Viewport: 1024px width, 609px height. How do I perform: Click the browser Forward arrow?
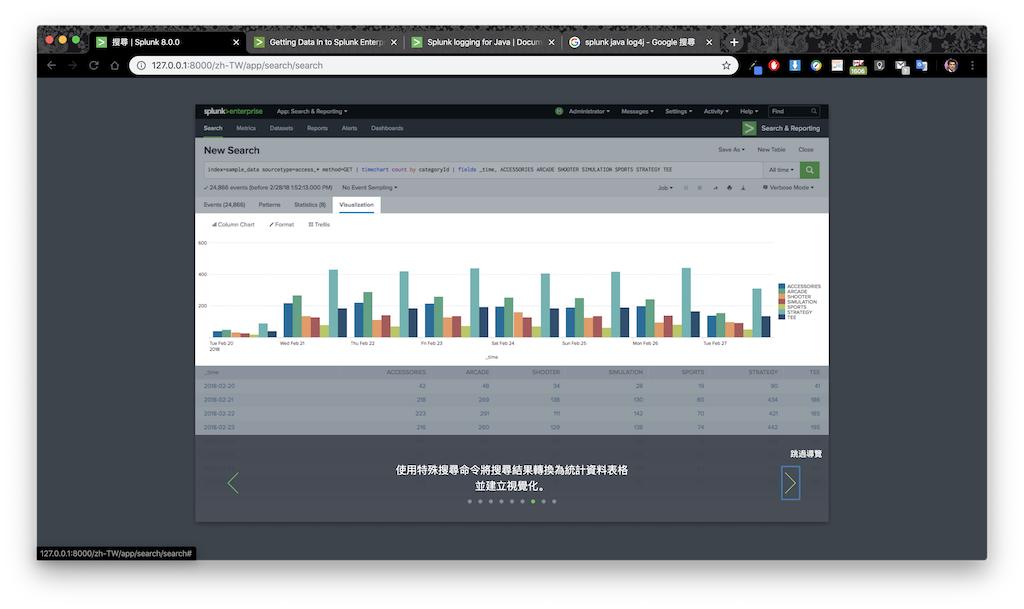click(72, 65)
